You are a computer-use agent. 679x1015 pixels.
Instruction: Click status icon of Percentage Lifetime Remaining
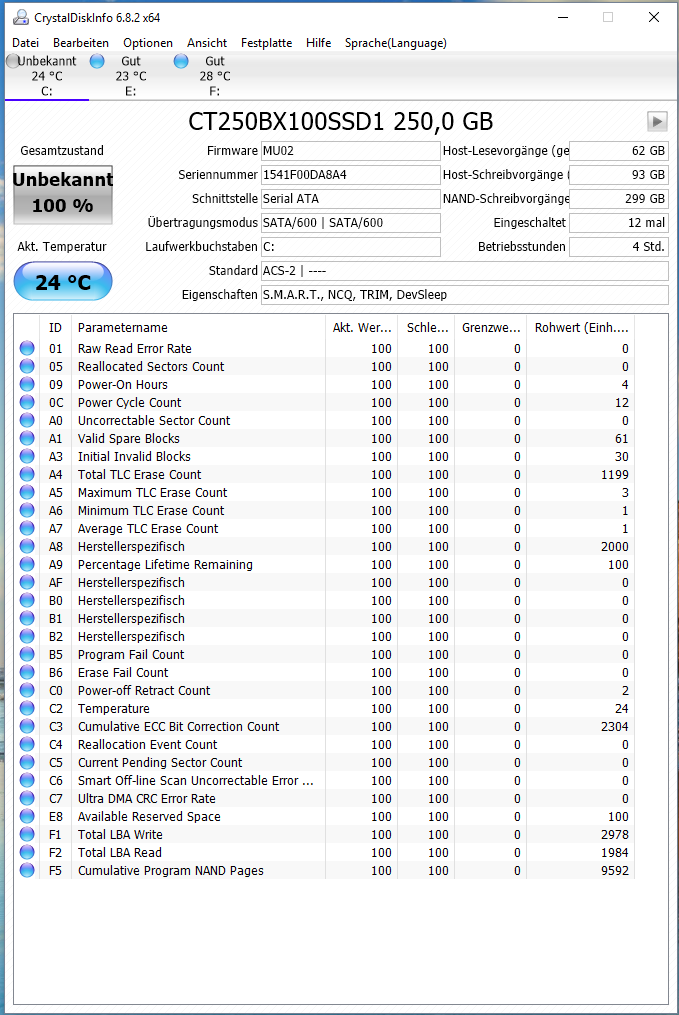pyautogui.click(x=27, y=564)
